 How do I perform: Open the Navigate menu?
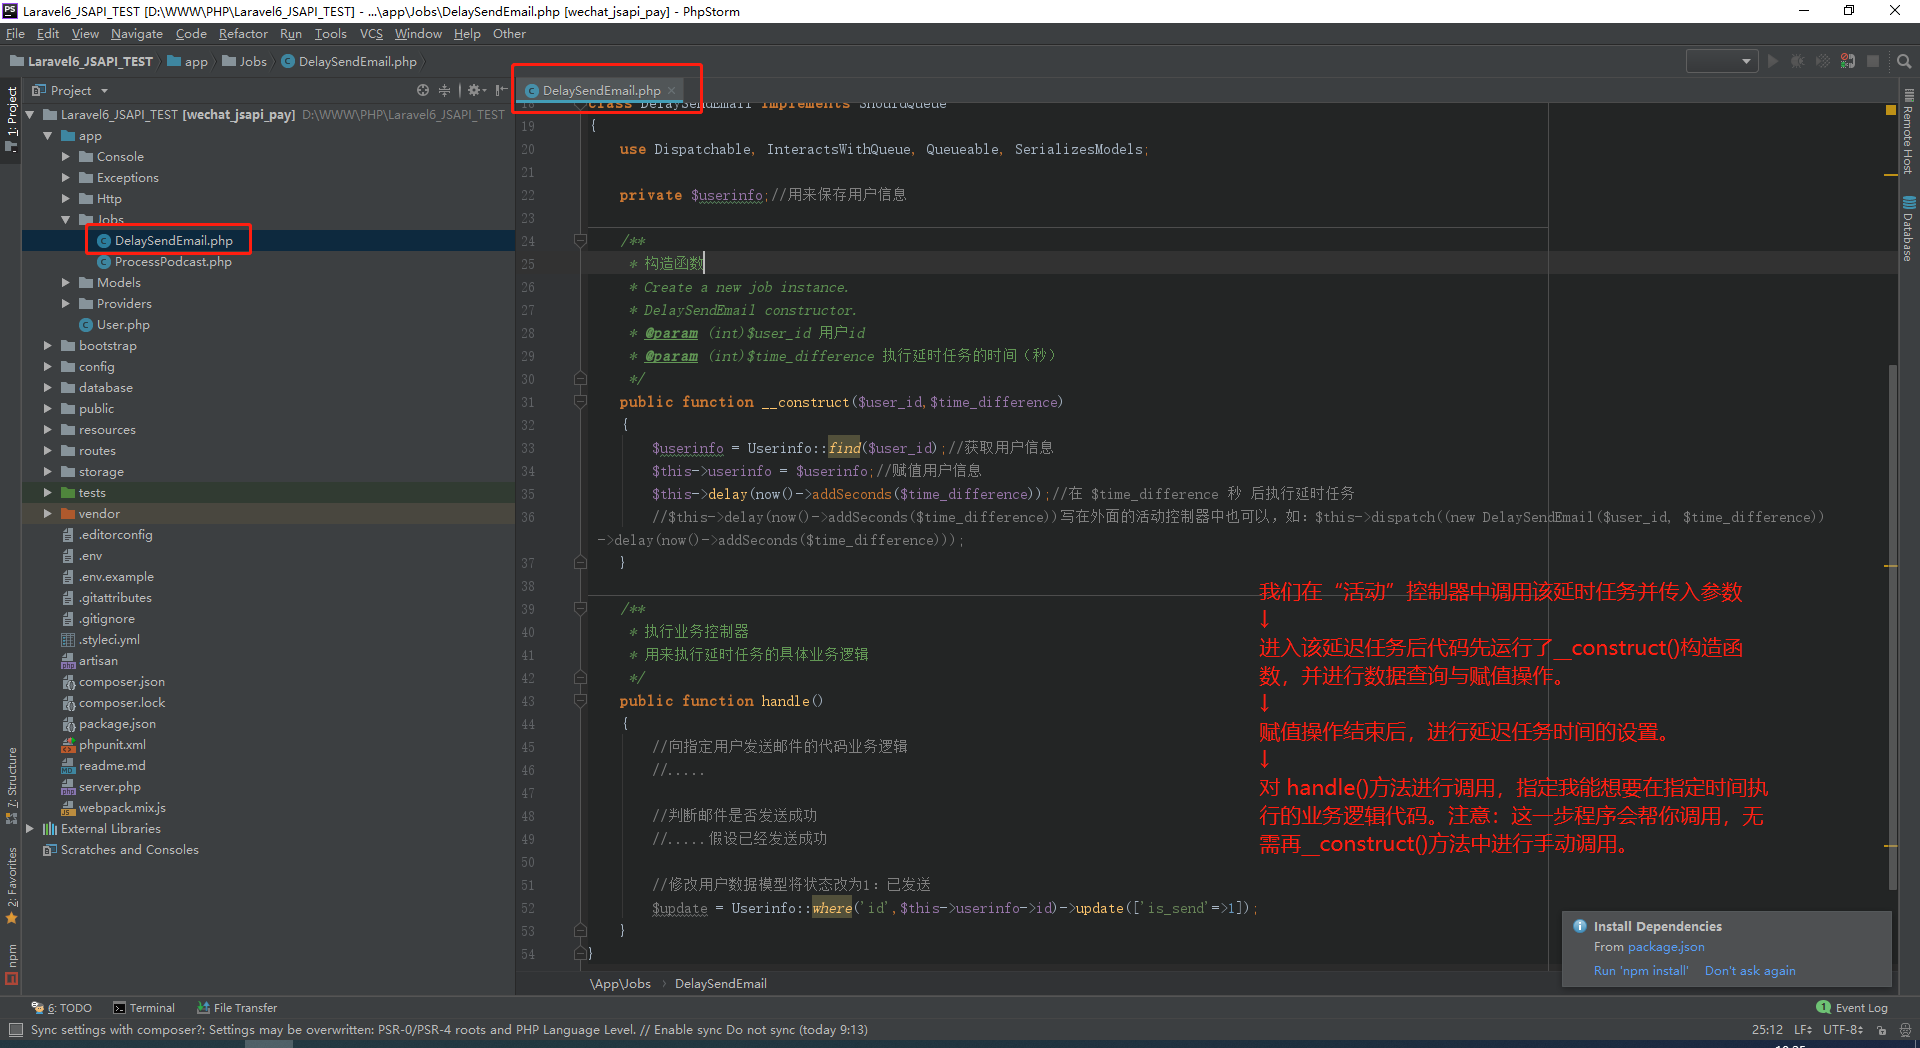(x=137, y=34)
